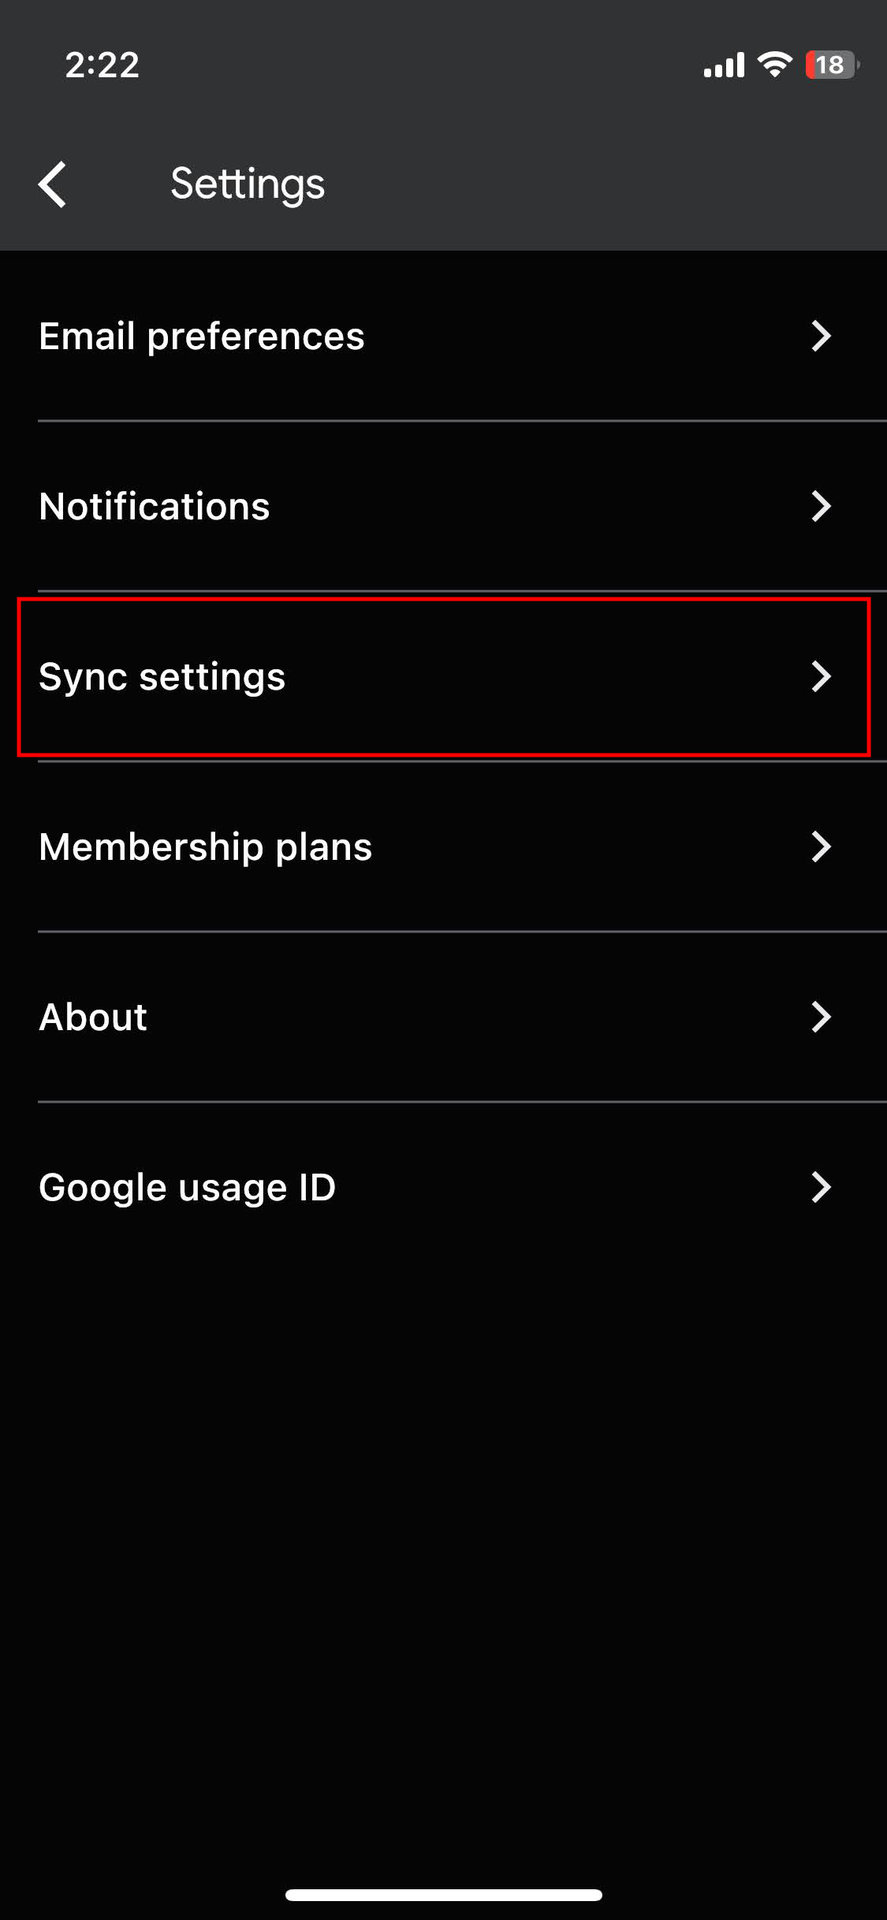This screenshot has width=887, height=1920.
Task: Tap the cellular signal bars icon
Action: tap(724, 66)
